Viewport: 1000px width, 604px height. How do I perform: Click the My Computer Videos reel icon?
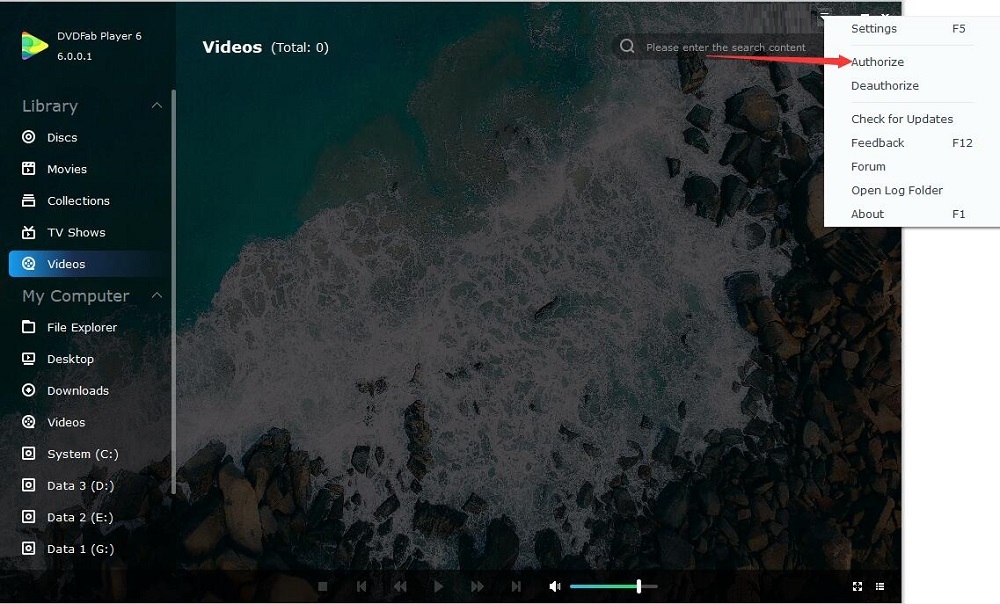[29, 422]
